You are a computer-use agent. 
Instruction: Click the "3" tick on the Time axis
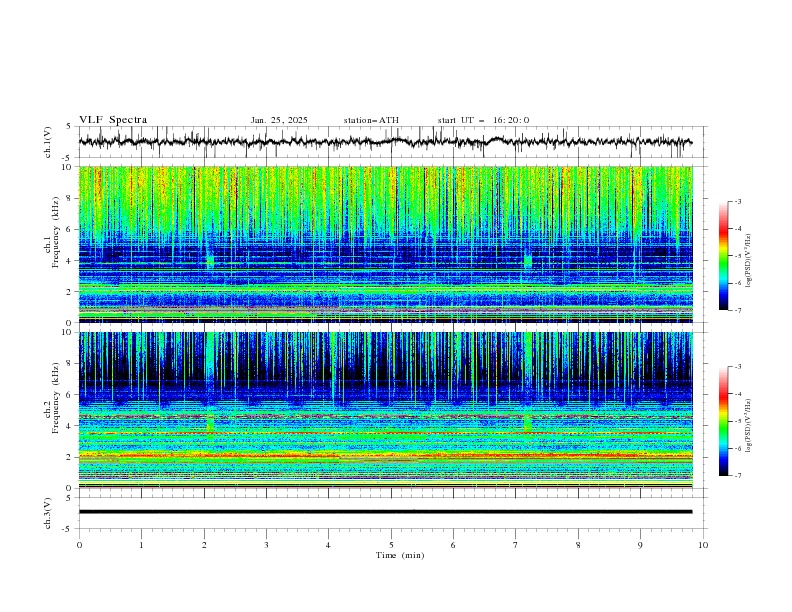pyautogui.click(x=266, y=545)
